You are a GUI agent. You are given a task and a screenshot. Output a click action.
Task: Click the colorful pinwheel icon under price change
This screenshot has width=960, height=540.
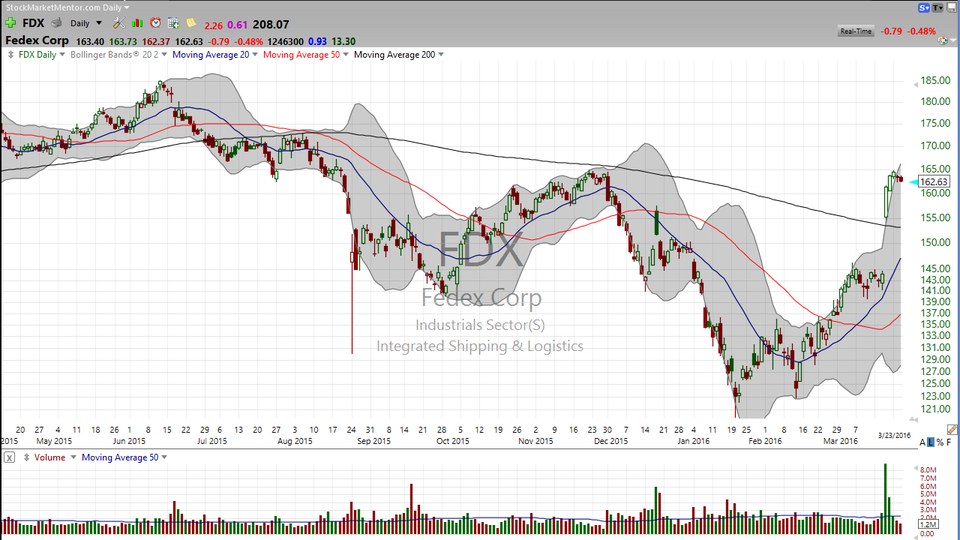[x=942, y=40]
